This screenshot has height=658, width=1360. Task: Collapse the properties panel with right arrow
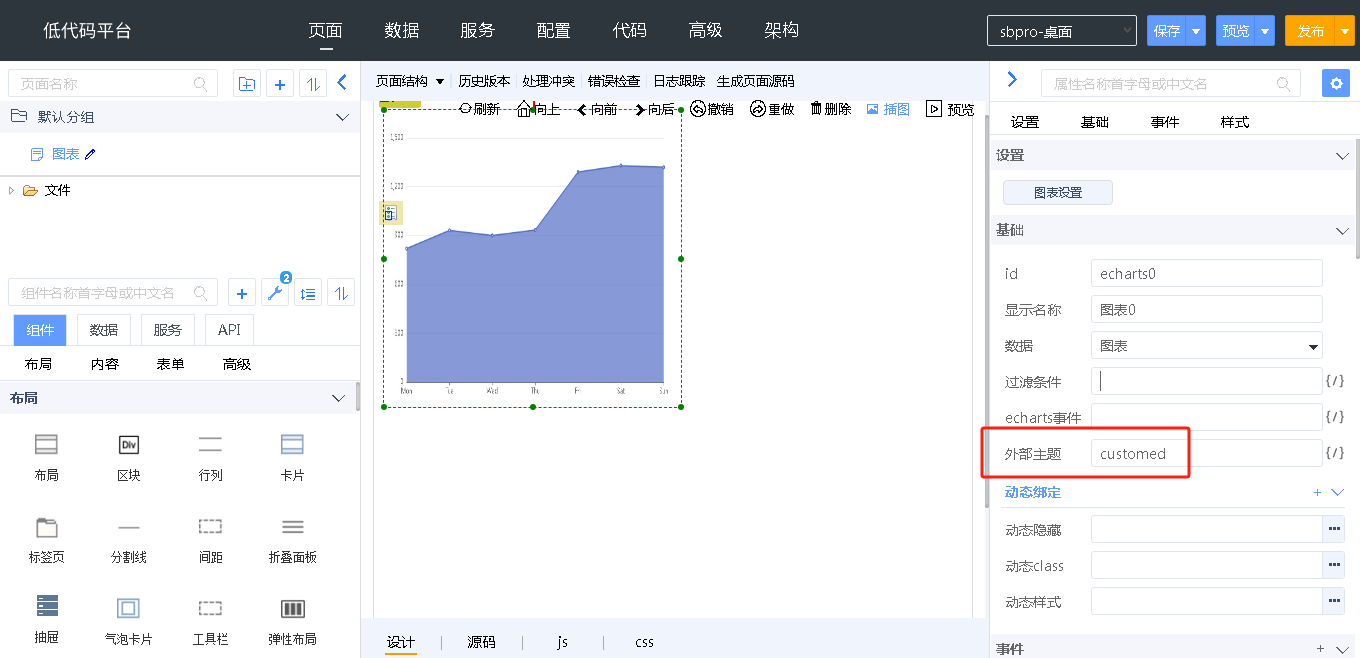(1012, 80)
